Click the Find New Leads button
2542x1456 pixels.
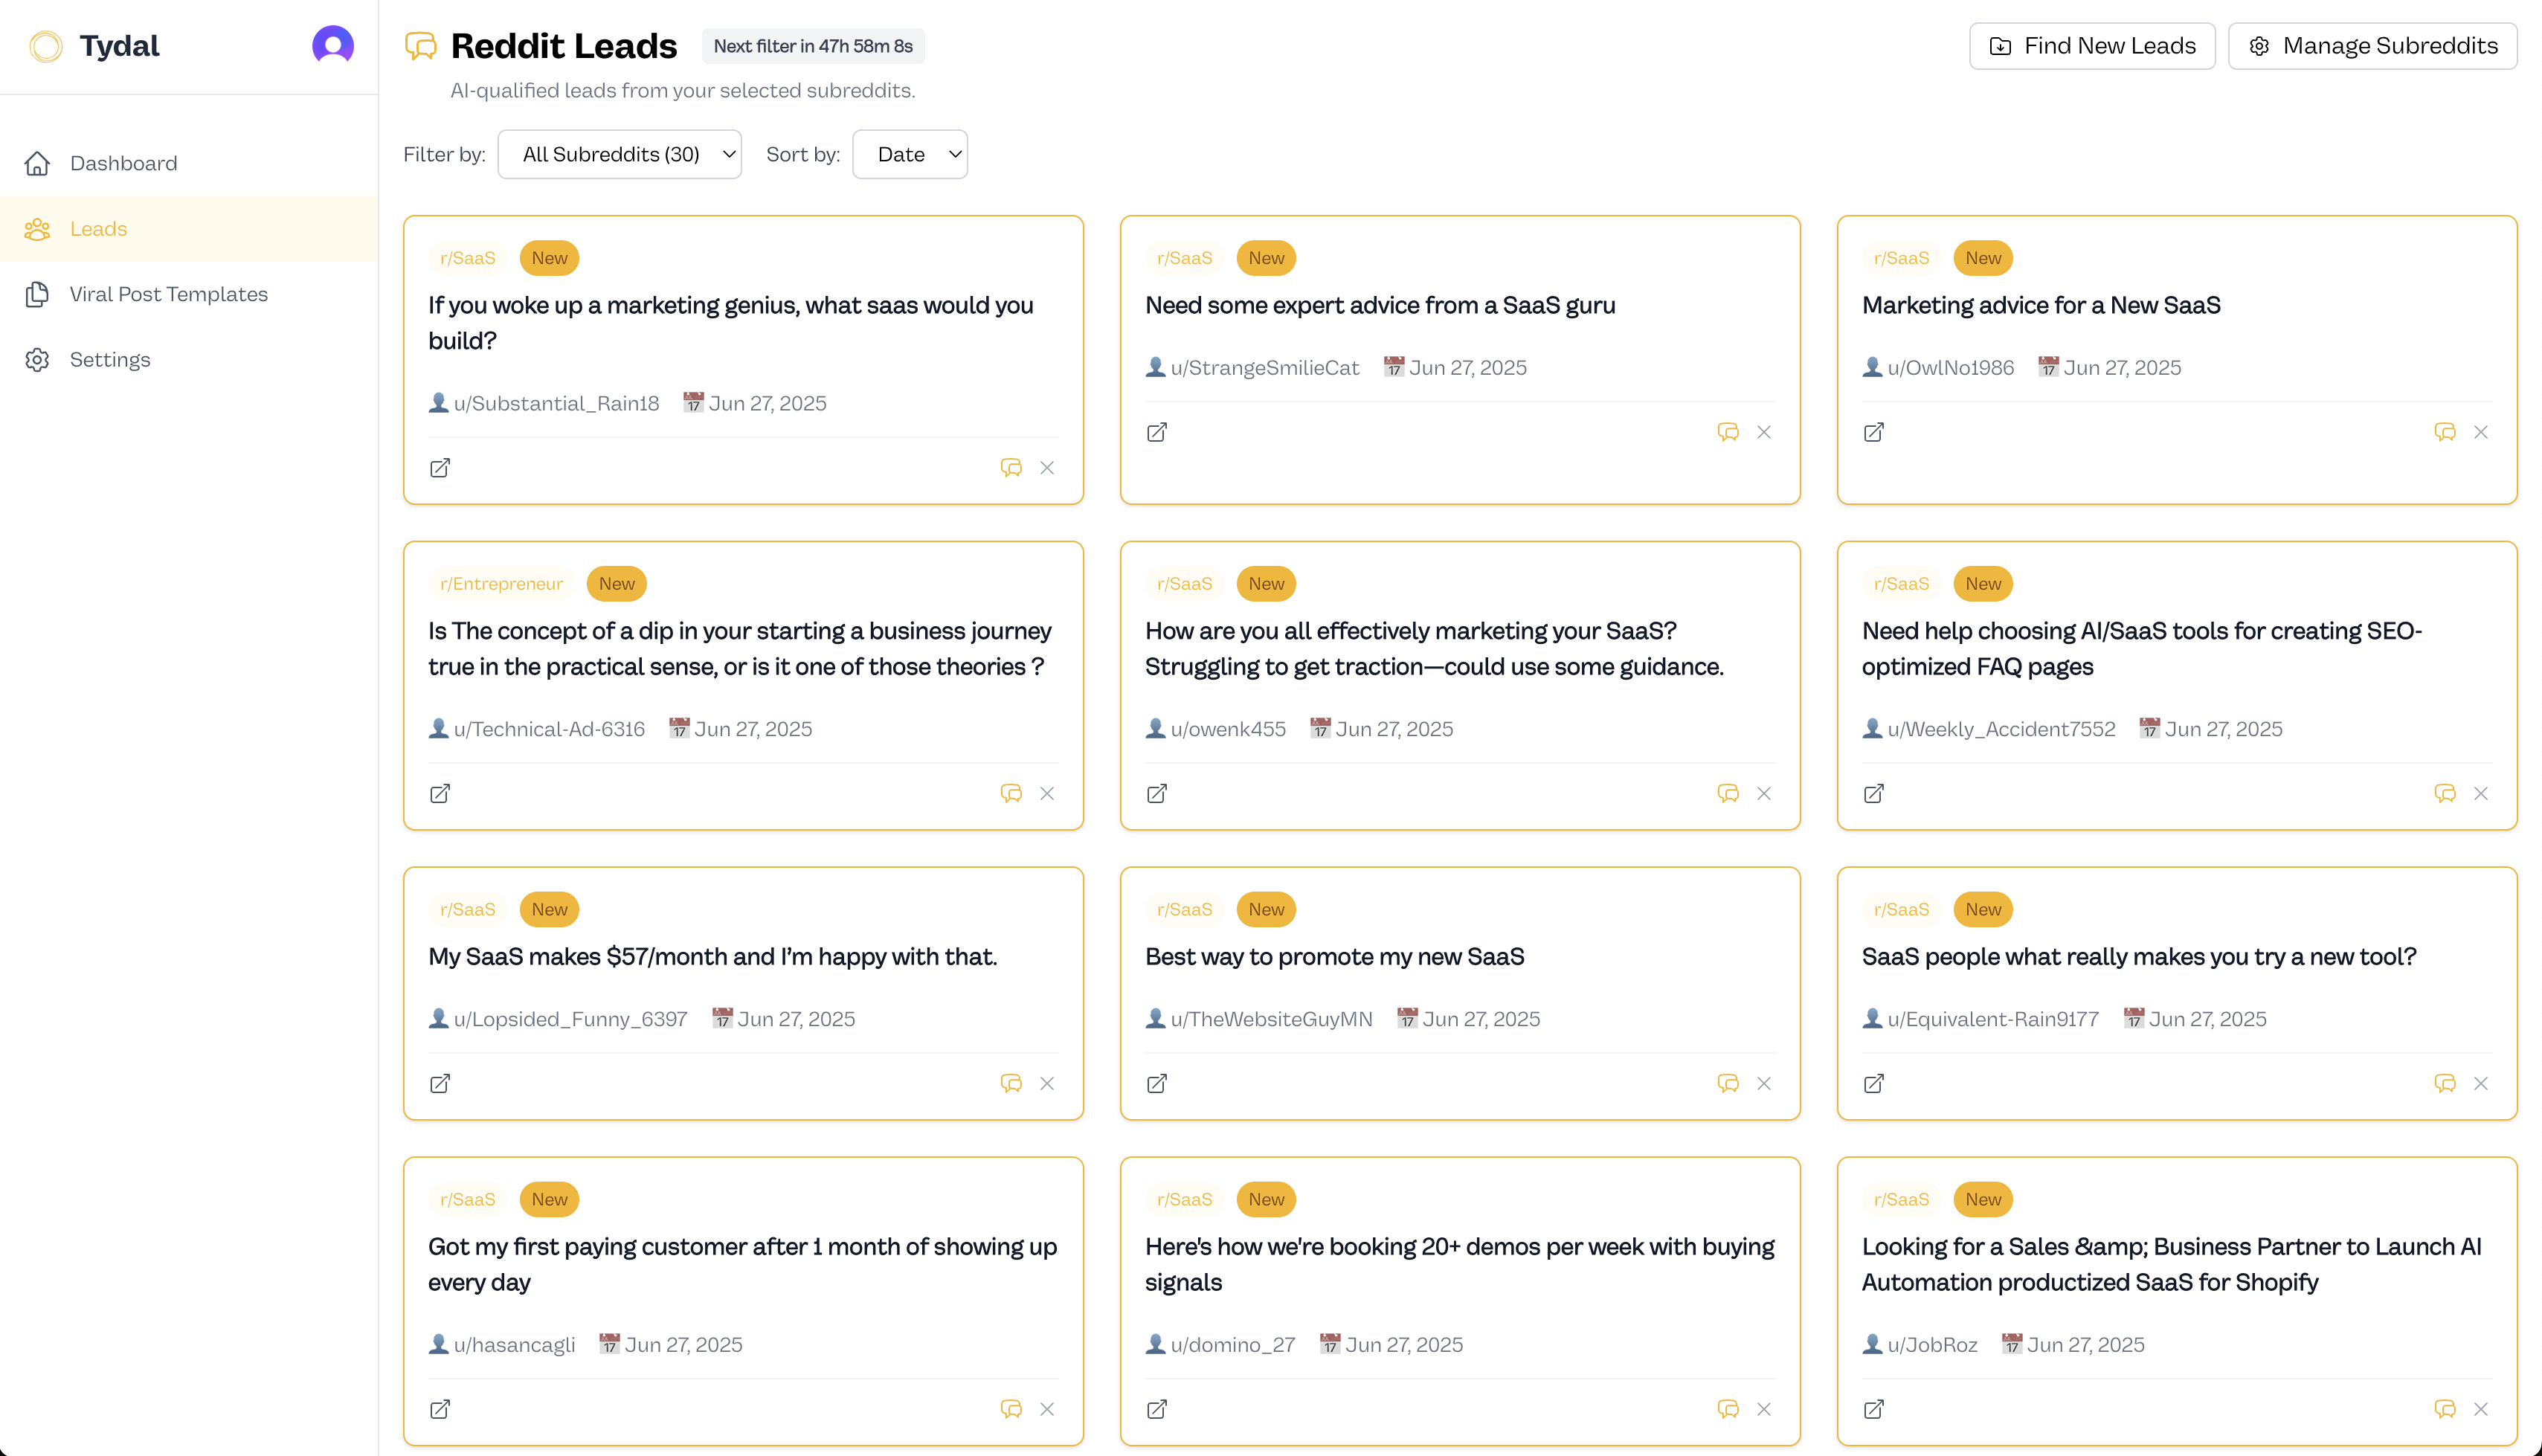(x=2091, y=45)
